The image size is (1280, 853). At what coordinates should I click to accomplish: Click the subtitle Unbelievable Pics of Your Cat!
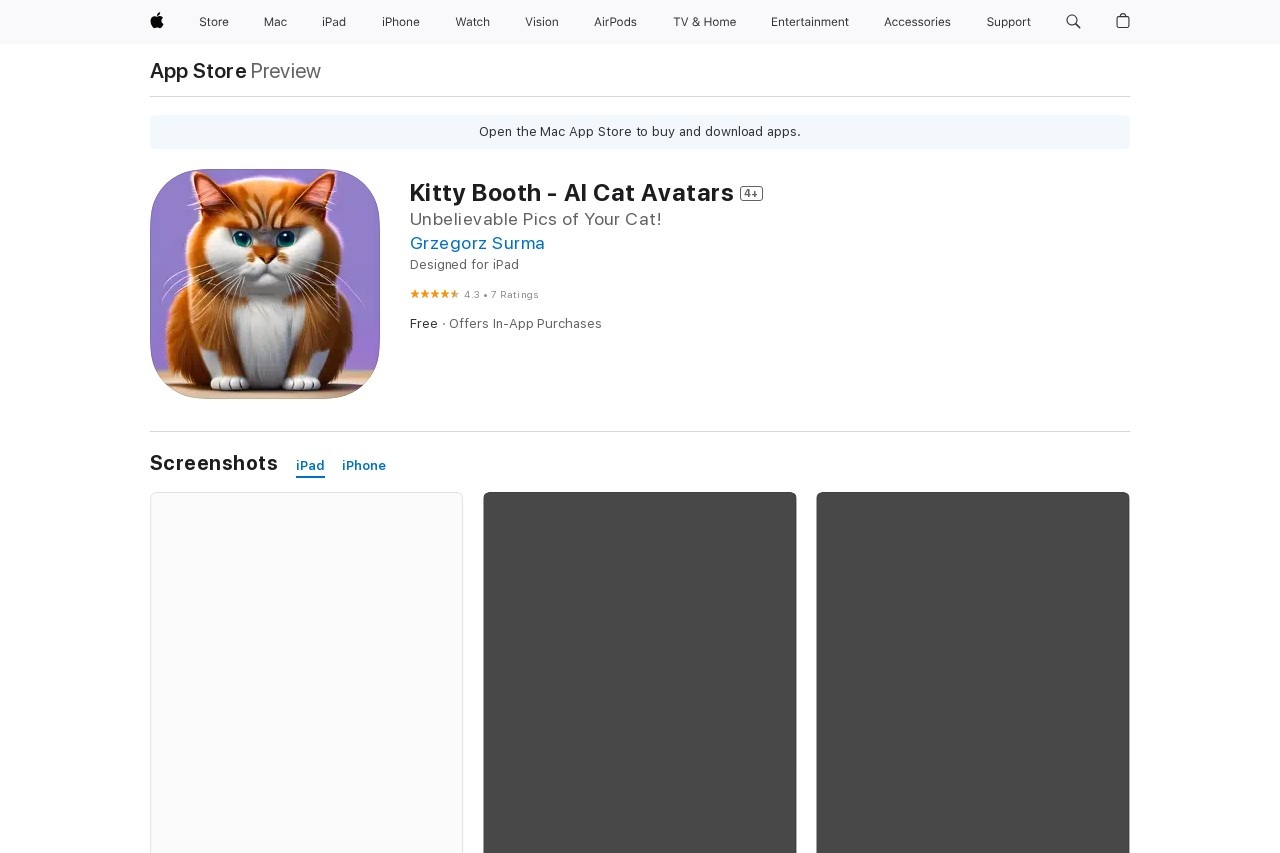(x=536, y=219)
